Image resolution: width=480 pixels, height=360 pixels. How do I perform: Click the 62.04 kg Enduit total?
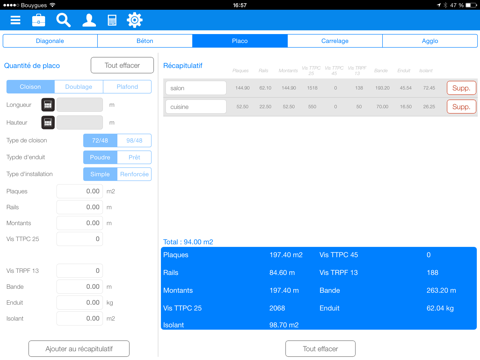click(440, 308)
